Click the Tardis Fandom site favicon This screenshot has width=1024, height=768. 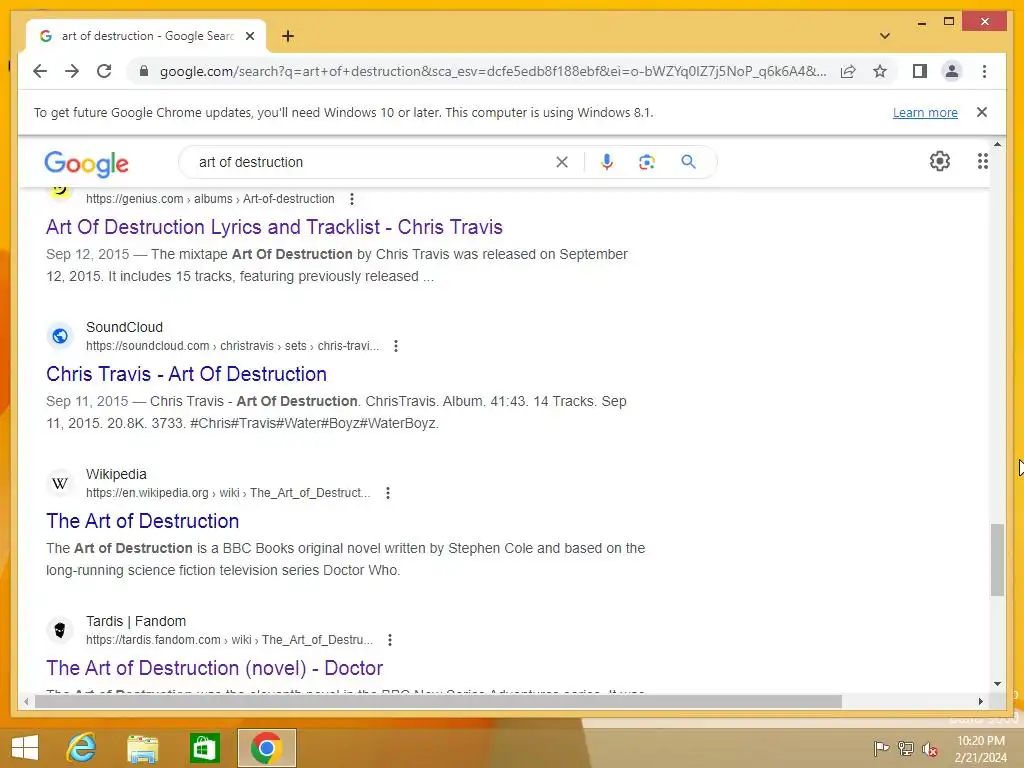coord(59,630)
